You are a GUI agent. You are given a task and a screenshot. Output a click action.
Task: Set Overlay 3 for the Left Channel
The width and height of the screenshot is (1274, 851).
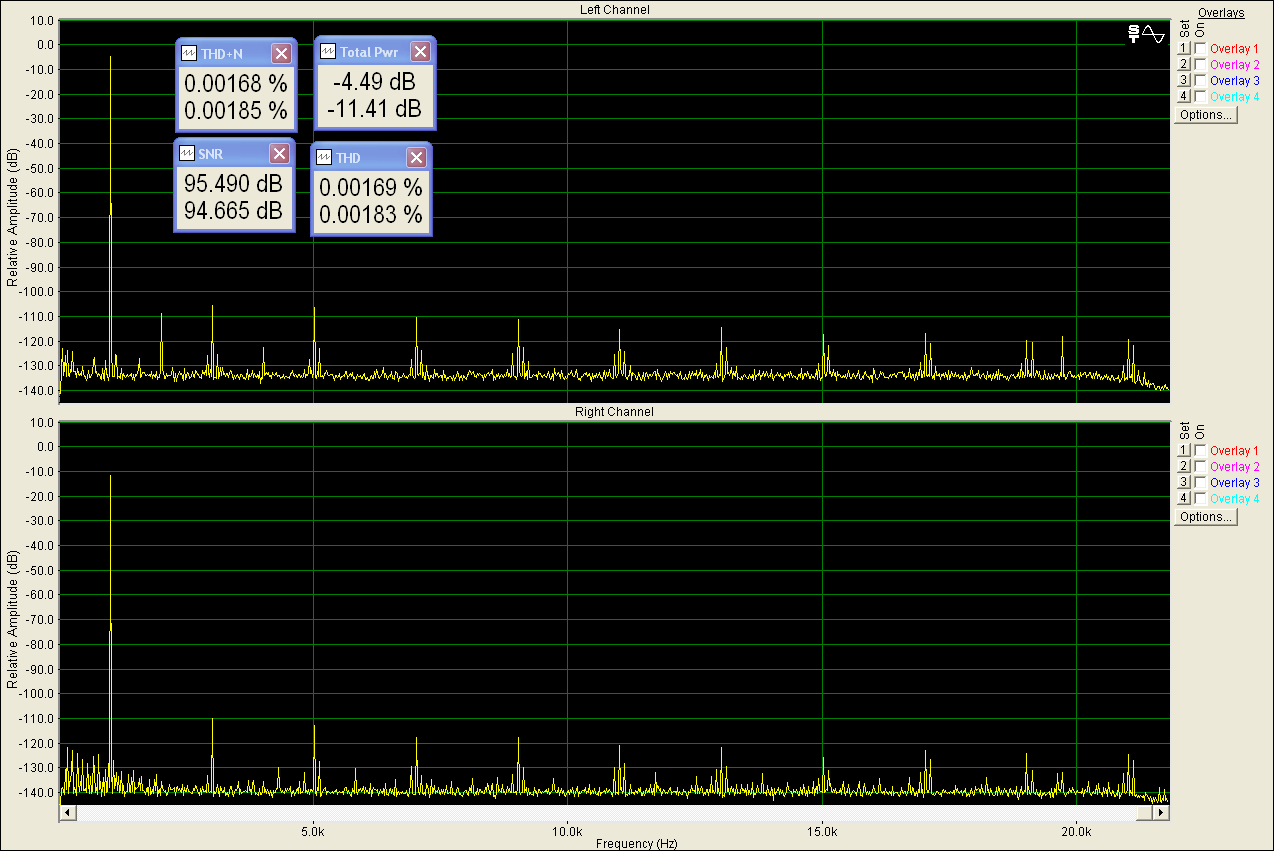(x=1183, y=80)
